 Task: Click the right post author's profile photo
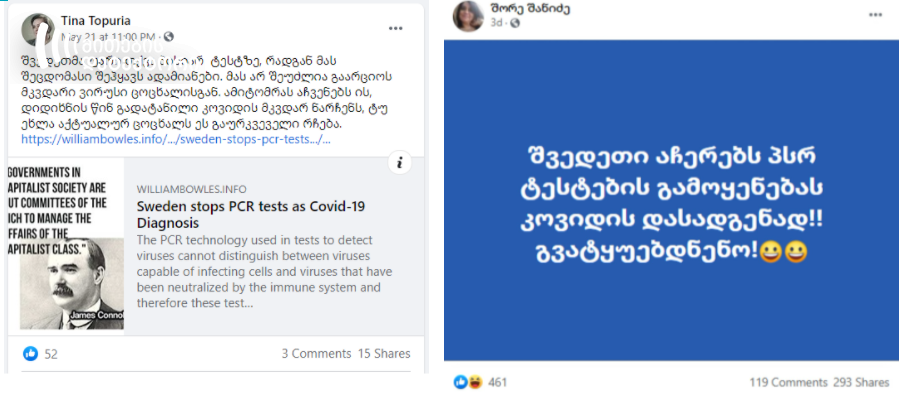(468, 16)
